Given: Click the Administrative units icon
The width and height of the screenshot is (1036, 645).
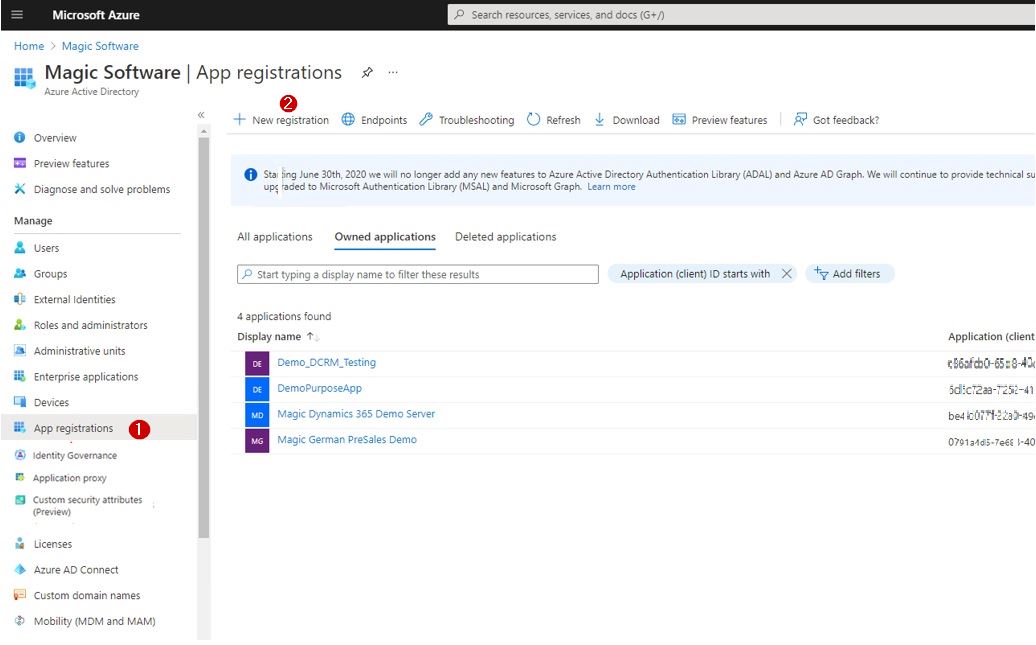Looking at the screenshot, I should (20, 350).
